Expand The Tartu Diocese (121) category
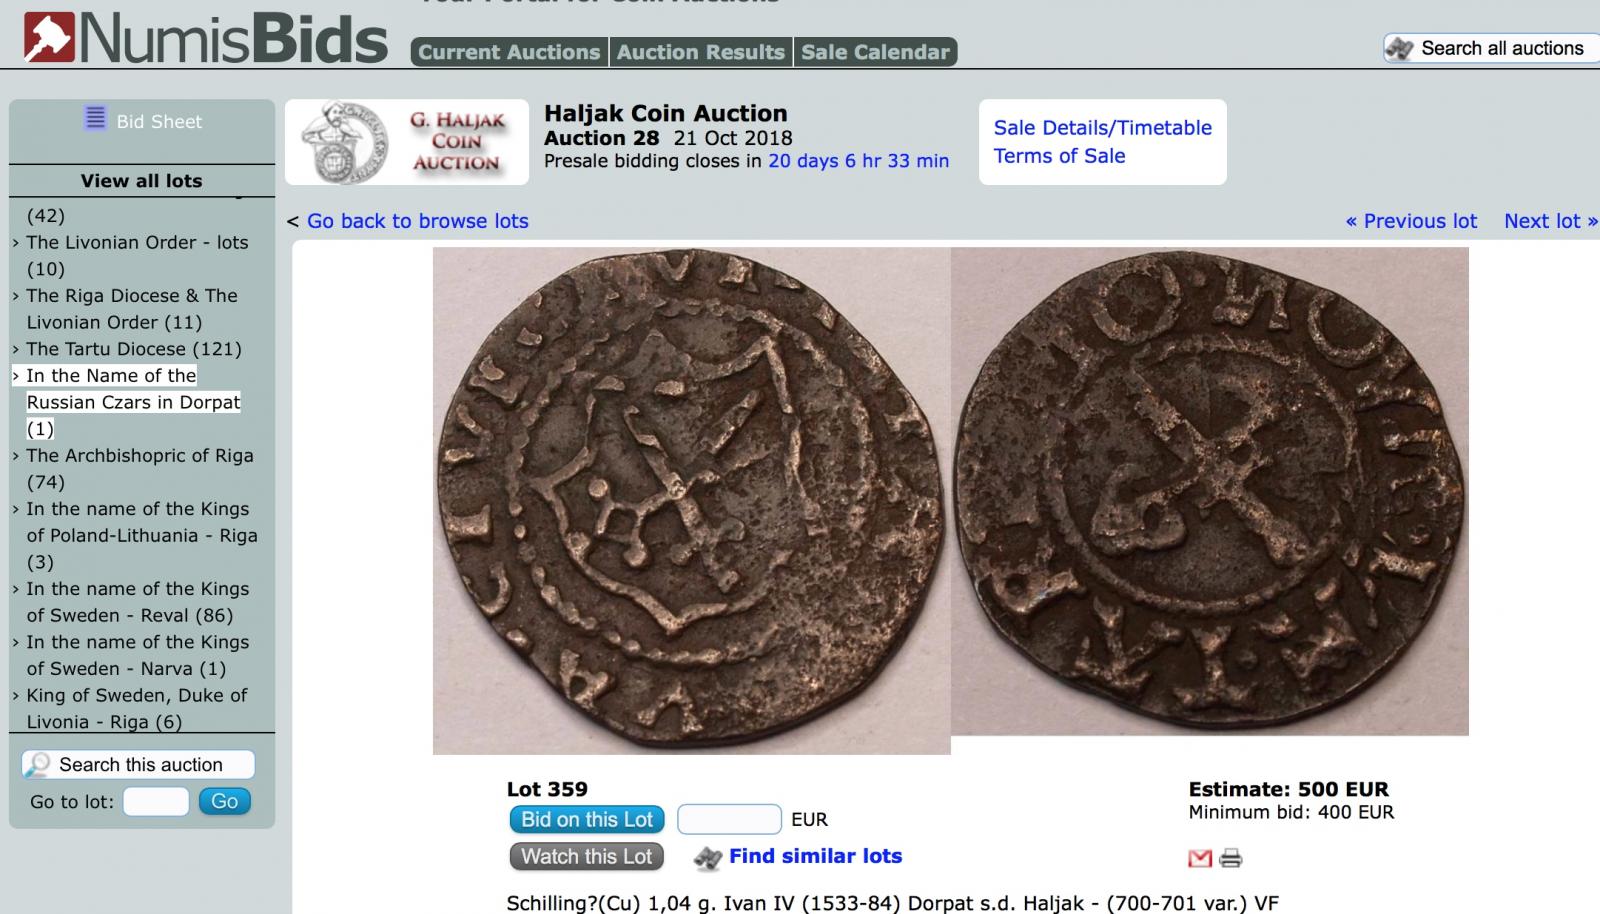The width and height of the screenshot is (1600, 914). (134, 349)
